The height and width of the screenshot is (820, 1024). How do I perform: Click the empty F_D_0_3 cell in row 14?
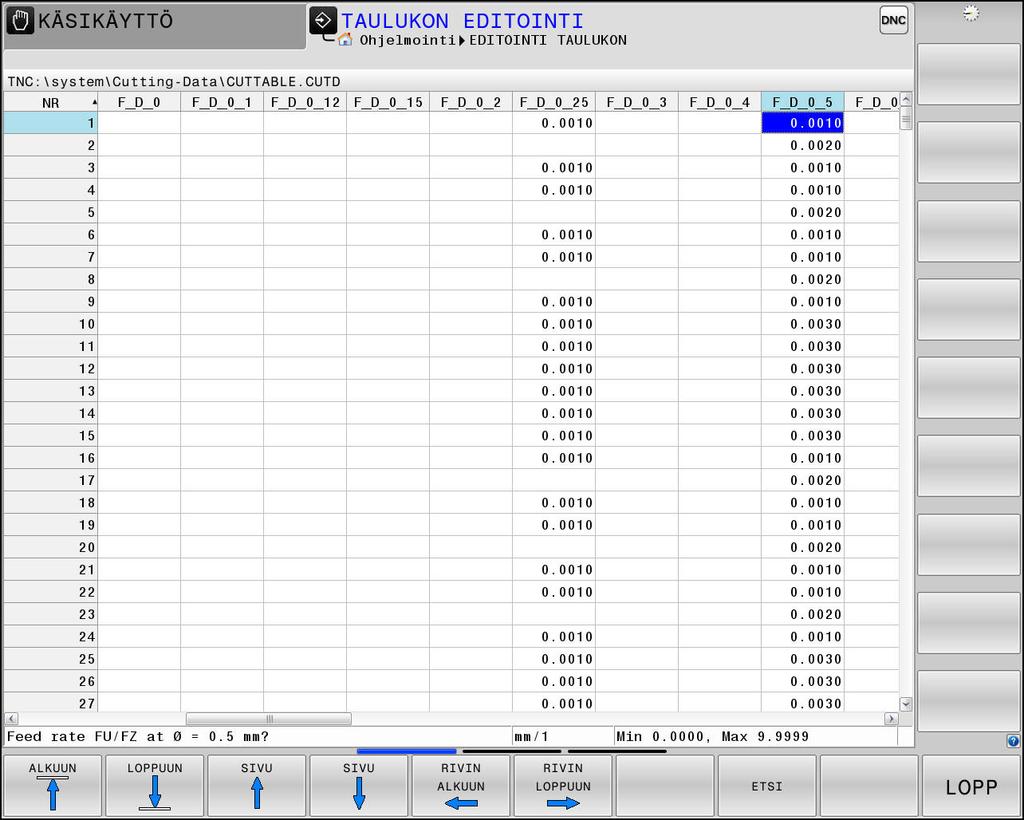pos(637,413)
